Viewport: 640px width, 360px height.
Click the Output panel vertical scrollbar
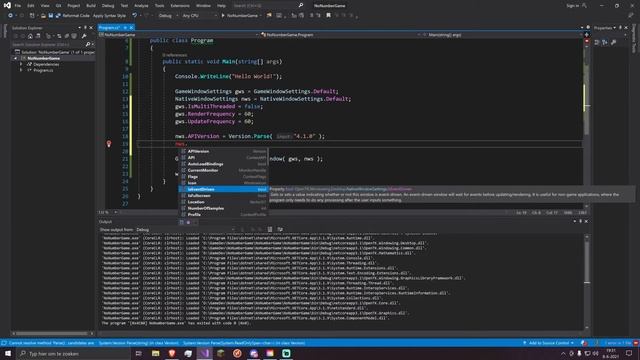click(x=587, y=282)
